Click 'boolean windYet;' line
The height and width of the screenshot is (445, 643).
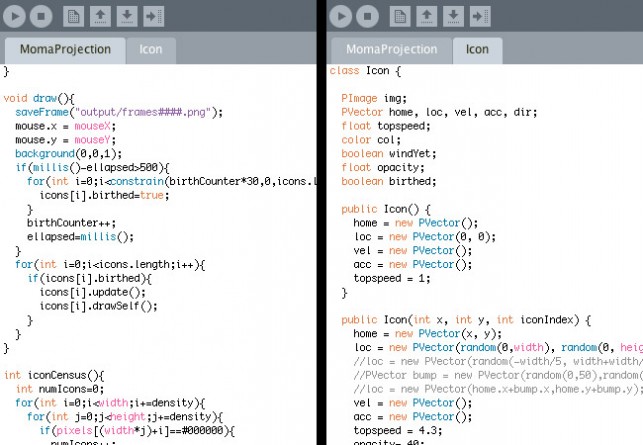click(x=389, y=154)
